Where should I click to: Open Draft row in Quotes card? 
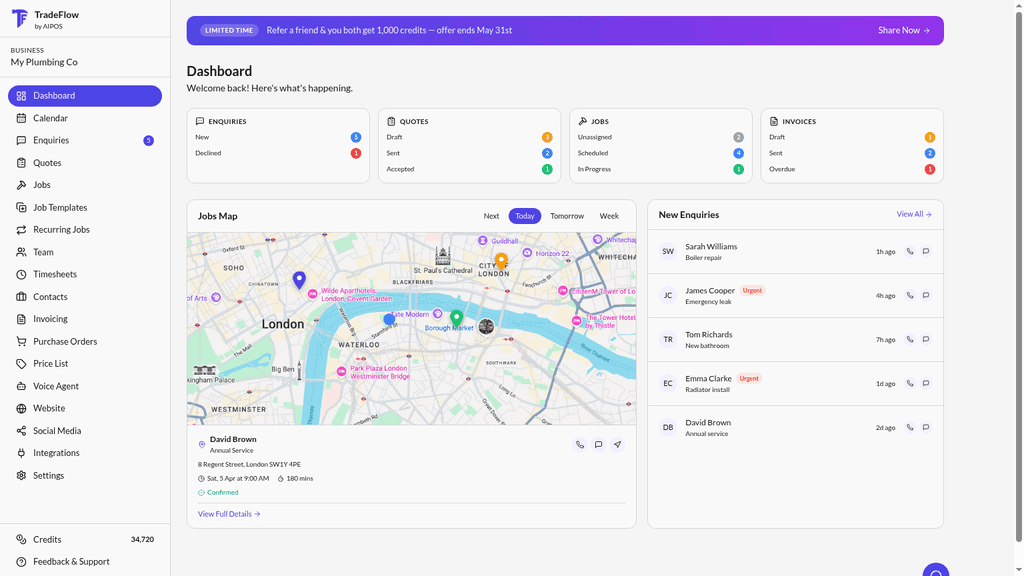click(x=469, y=137)
